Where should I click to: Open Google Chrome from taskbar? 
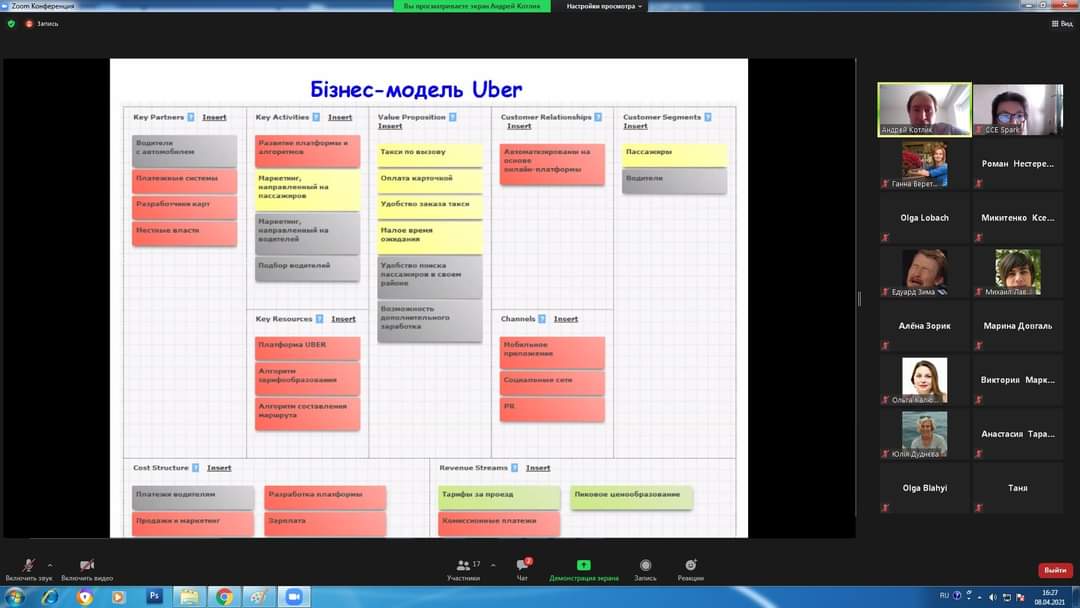224,596
